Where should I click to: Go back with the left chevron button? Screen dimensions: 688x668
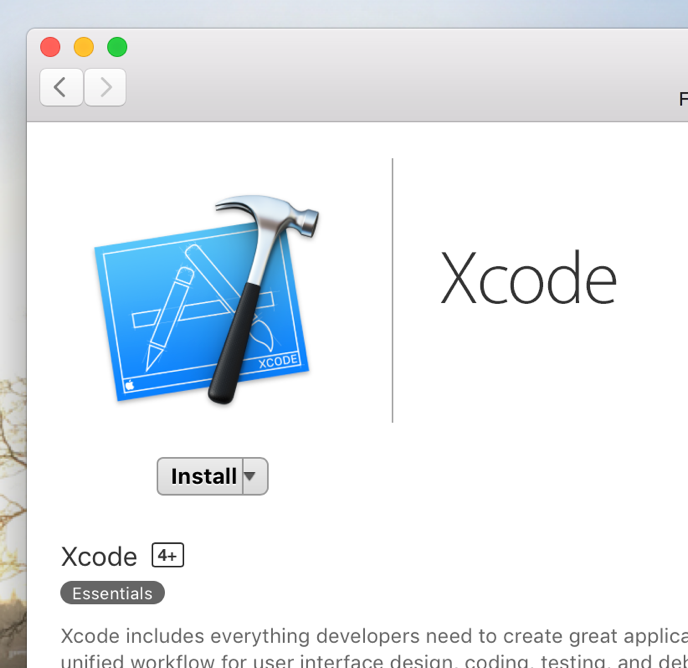pyautogui.click(x=61, y=87)
